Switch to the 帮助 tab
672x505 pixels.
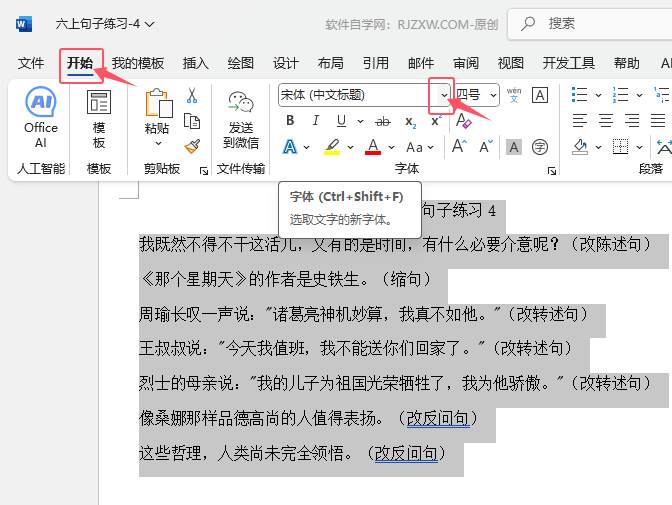click(626, 63)
